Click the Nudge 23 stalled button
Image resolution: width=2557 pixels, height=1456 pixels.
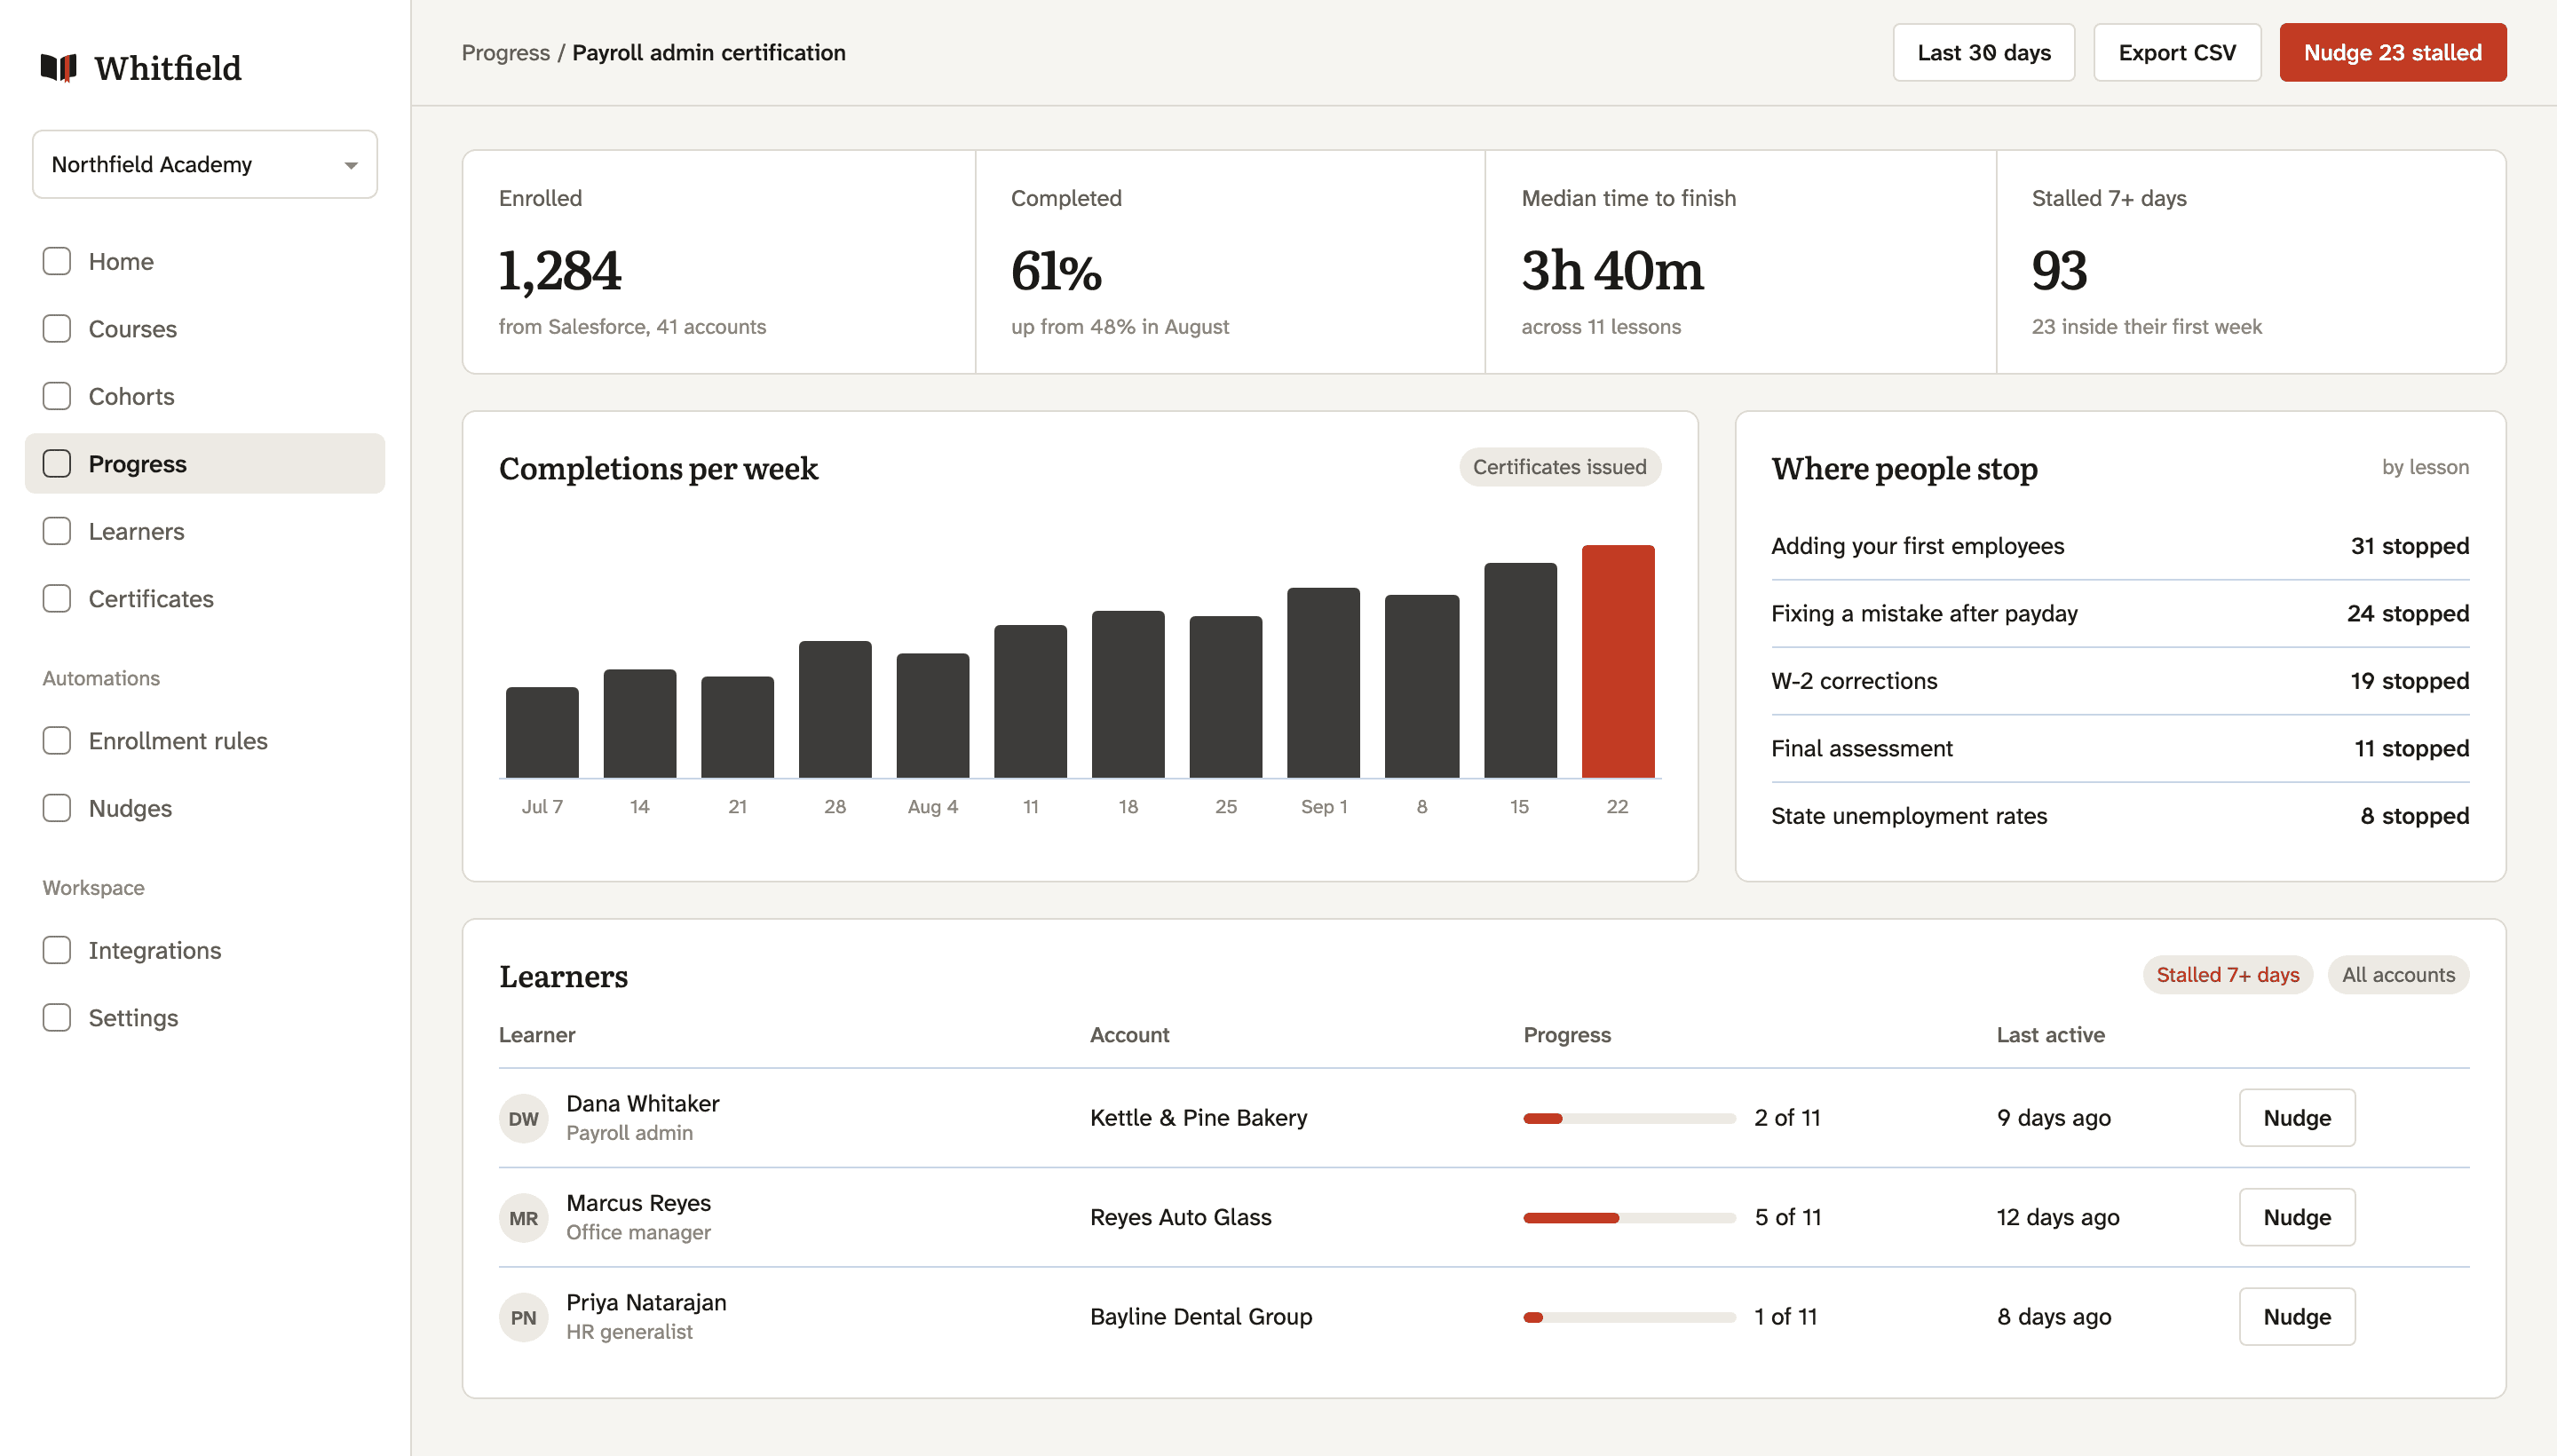click(x=2392, y=52)
